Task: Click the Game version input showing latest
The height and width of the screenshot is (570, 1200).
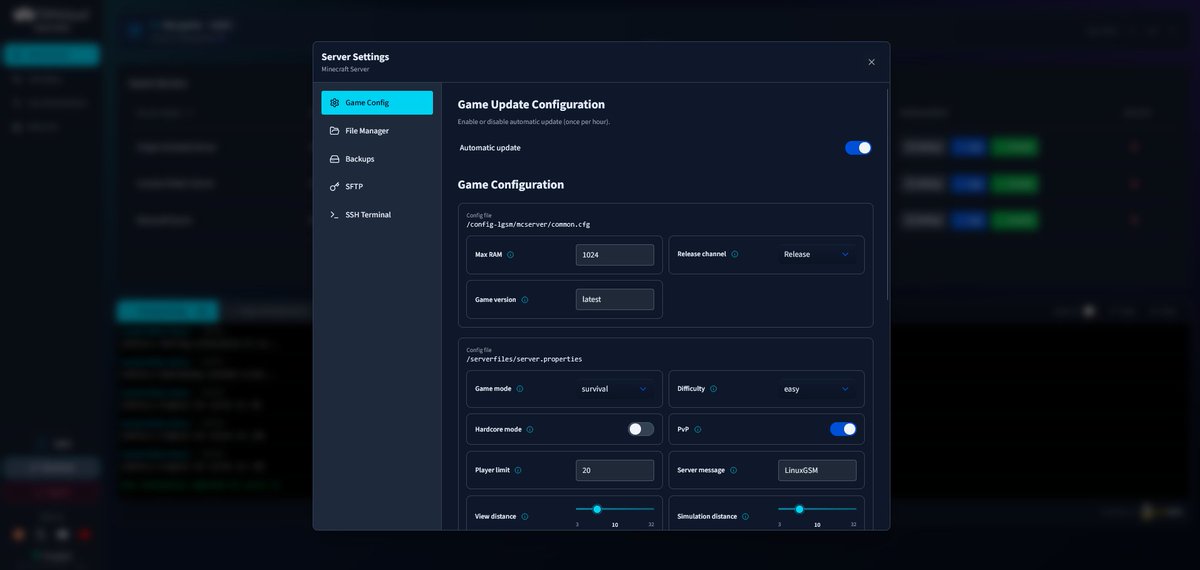Action: pyautogui.click(x=615, y=299)
